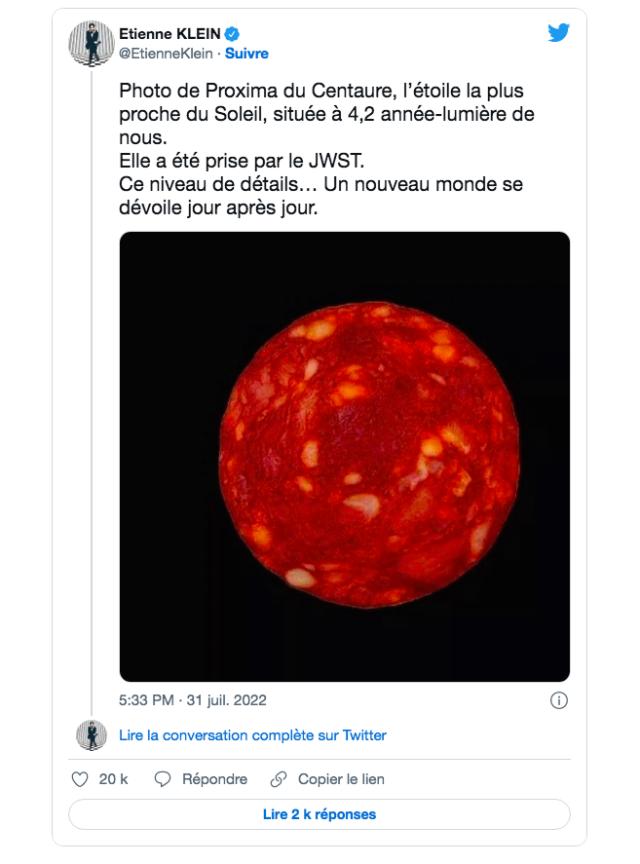Viewport: 640px width, 864px height.
Task: Click the reply speech-bubble icon
Action: tap(163, 777)
